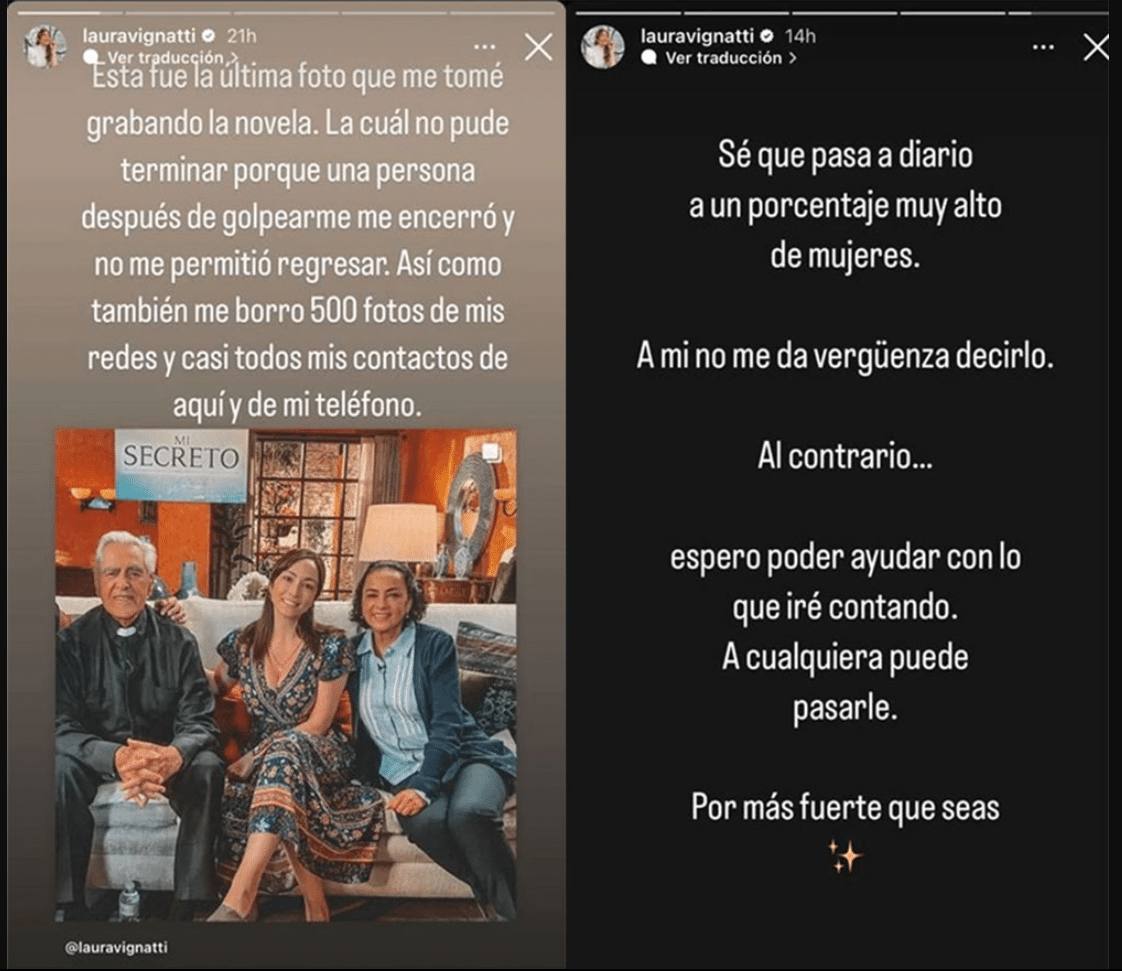Viewport: 1122px width, 971px height.
Task: Open lauravignatti username on left story
Action: tap(139, 35)
